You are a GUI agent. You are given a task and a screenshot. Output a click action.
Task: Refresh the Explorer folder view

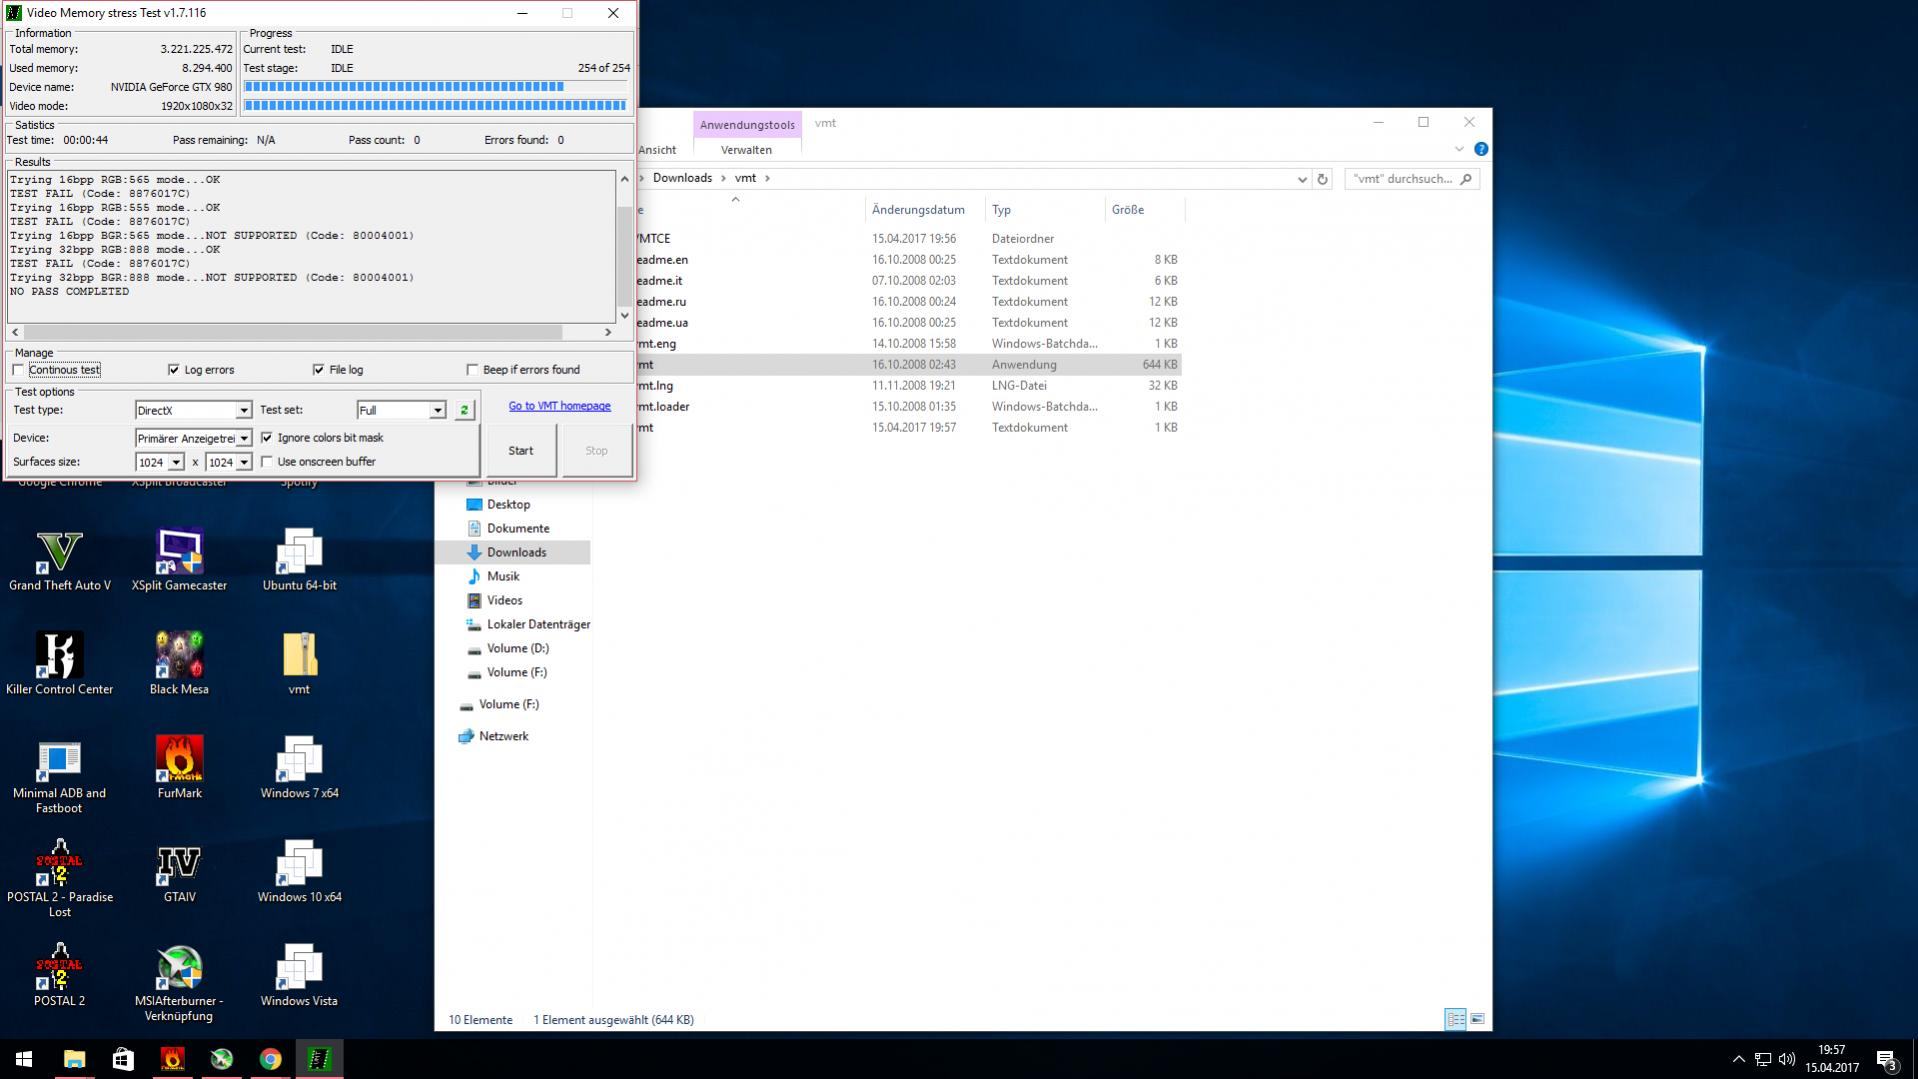point(1322,179)
